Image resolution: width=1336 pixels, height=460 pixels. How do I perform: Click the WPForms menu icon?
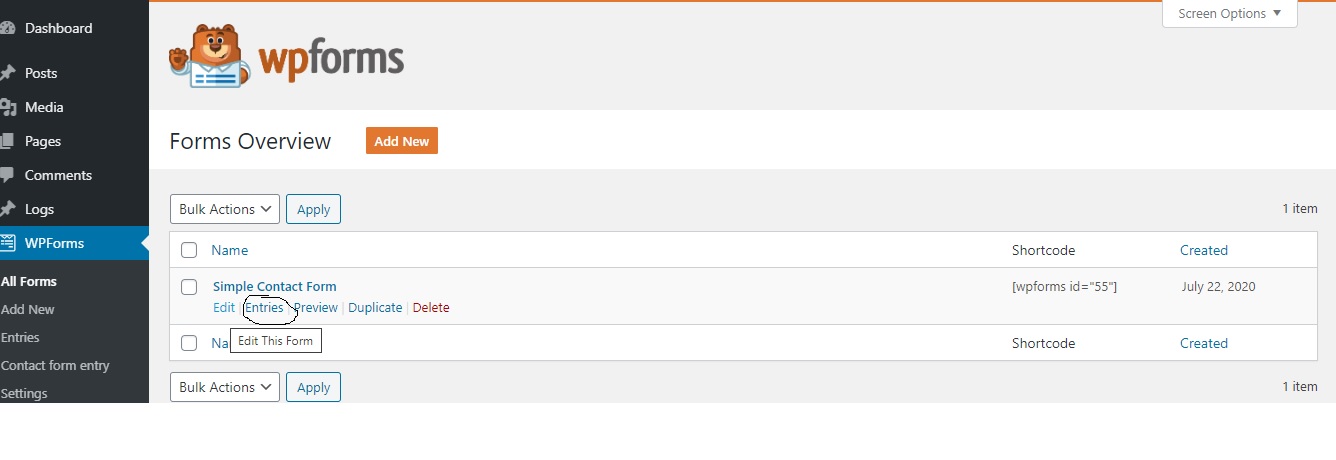pos(7,243)
